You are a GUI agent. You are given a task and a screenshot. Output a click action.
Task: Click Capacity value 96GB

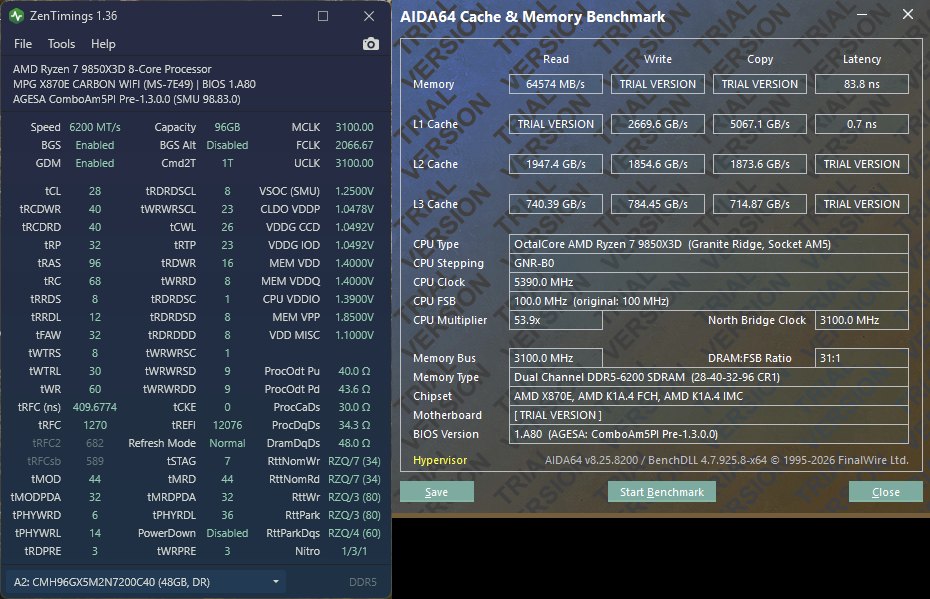[x=227, y=127]
